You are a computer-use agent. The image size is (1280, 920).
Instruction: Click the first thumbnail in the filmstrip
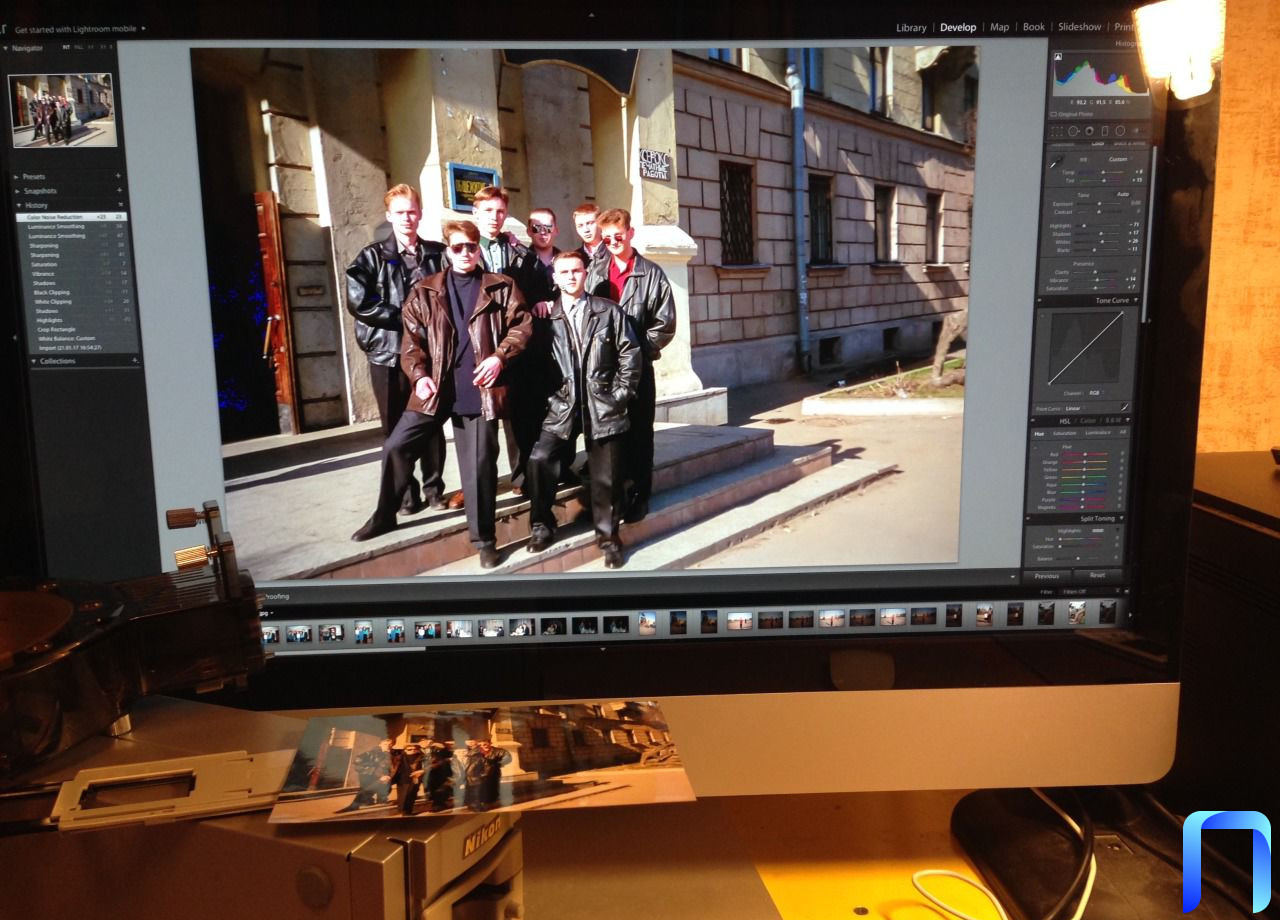pyautogui.click(x=270, y=634)
